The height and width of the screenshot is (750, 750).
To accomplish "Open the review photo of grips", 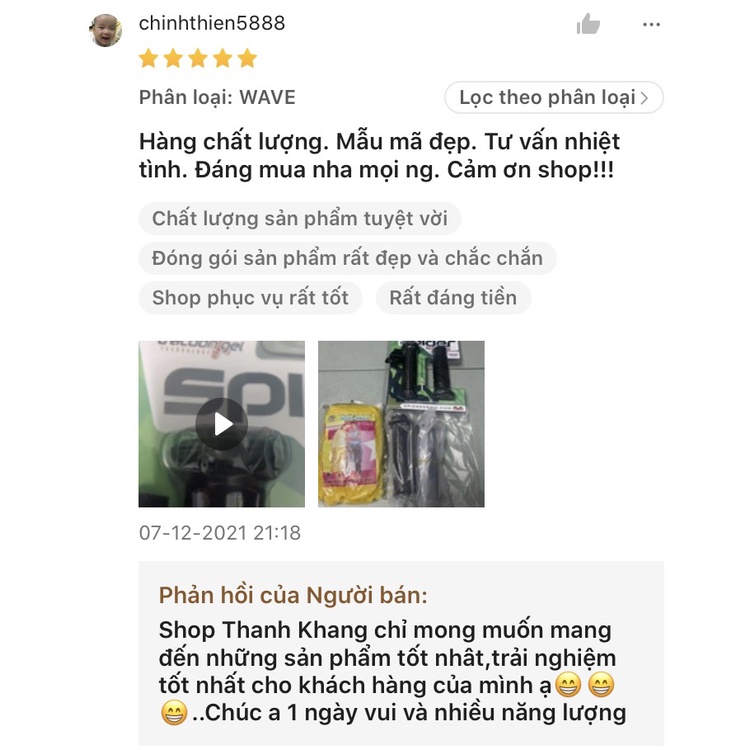I will coord(401,424).
